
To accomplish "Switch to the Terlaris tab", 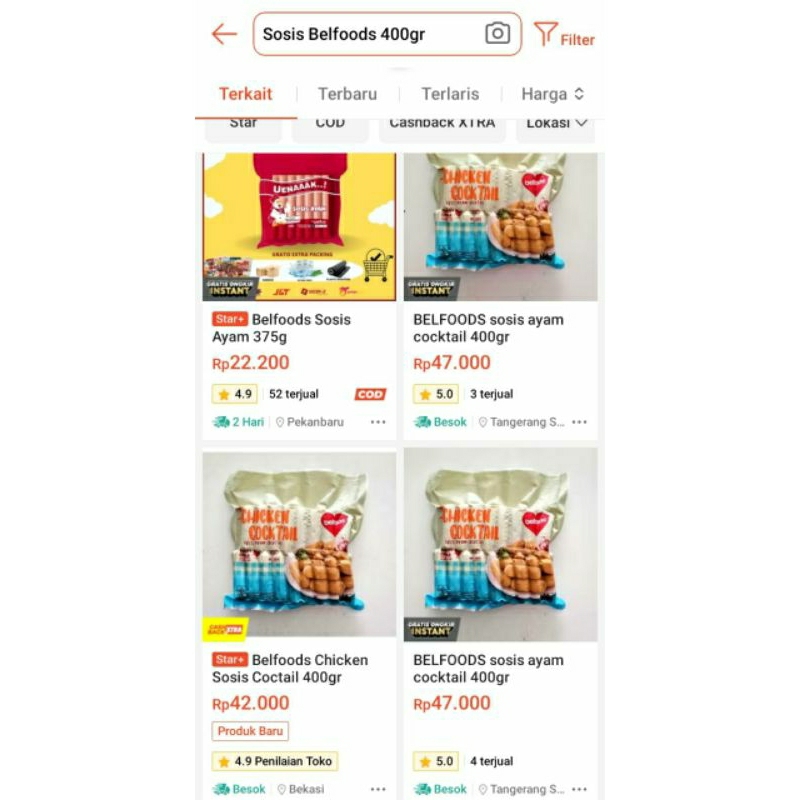I will click(x=450, y=94).
